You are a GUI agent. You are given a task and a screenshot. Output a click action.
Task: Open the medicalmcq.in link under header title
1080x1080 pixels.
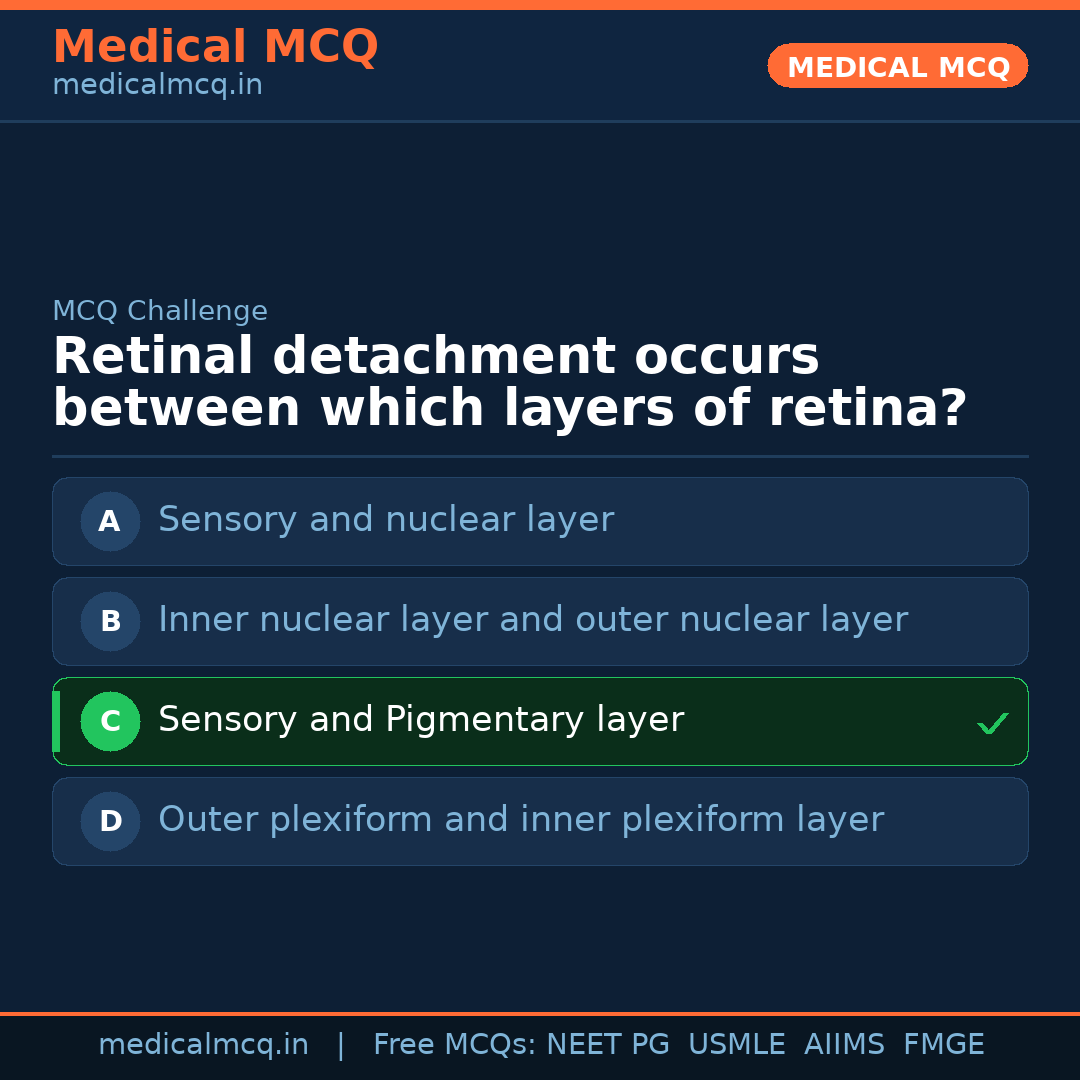[157, 86]
